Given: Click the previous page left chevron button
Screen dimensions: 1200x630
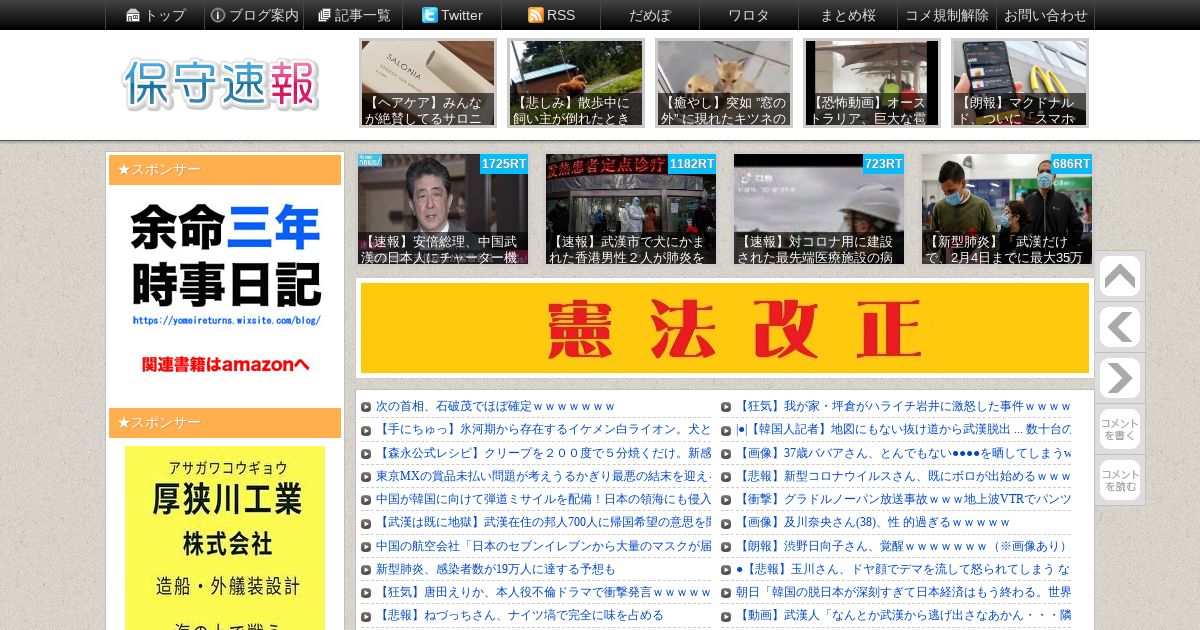Looking at the screenshot, I should (x=1119, y=327).
